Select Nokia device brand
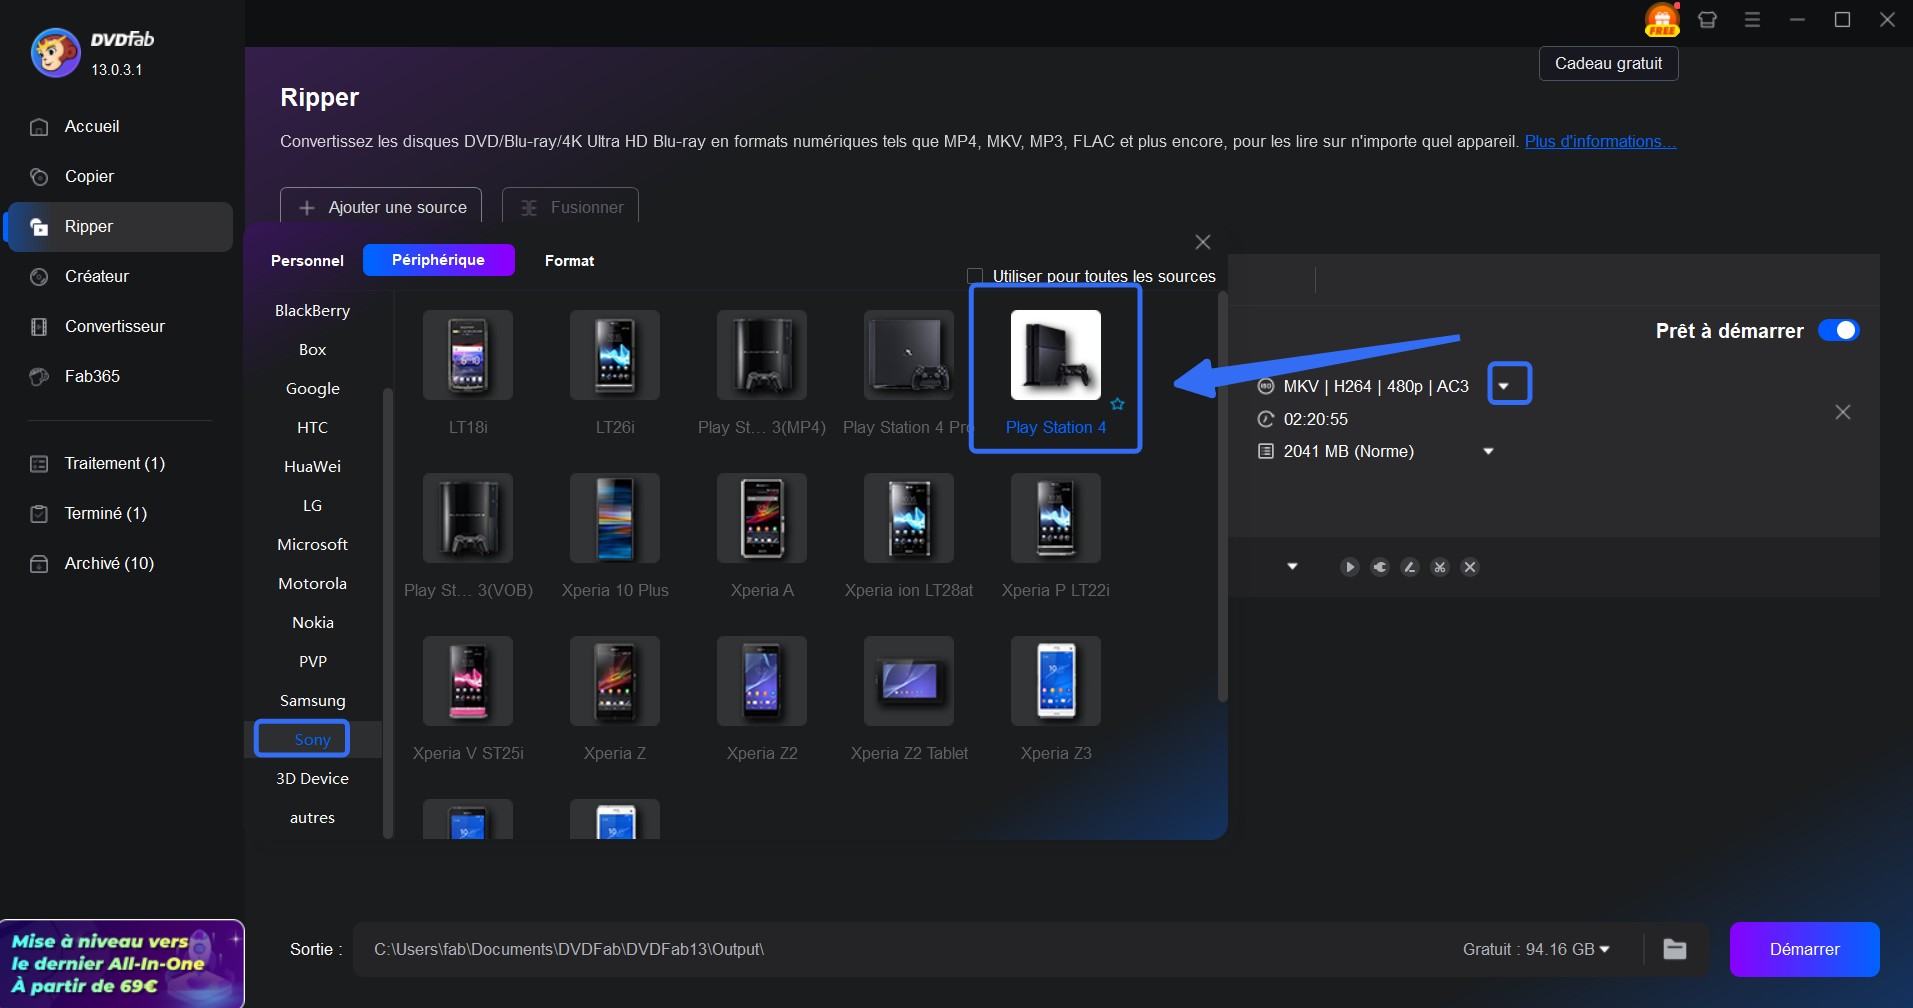This screenshot has height=1008, width=1913. 313,623
